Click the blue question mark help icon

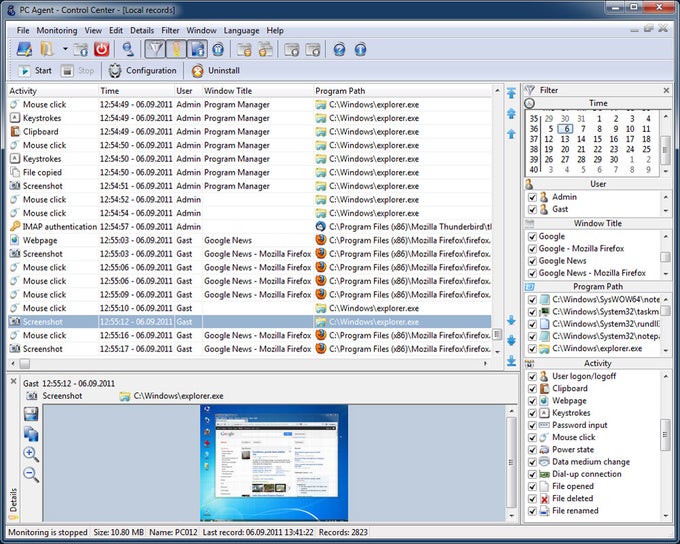pyautogui.click(x=340, y=49)
